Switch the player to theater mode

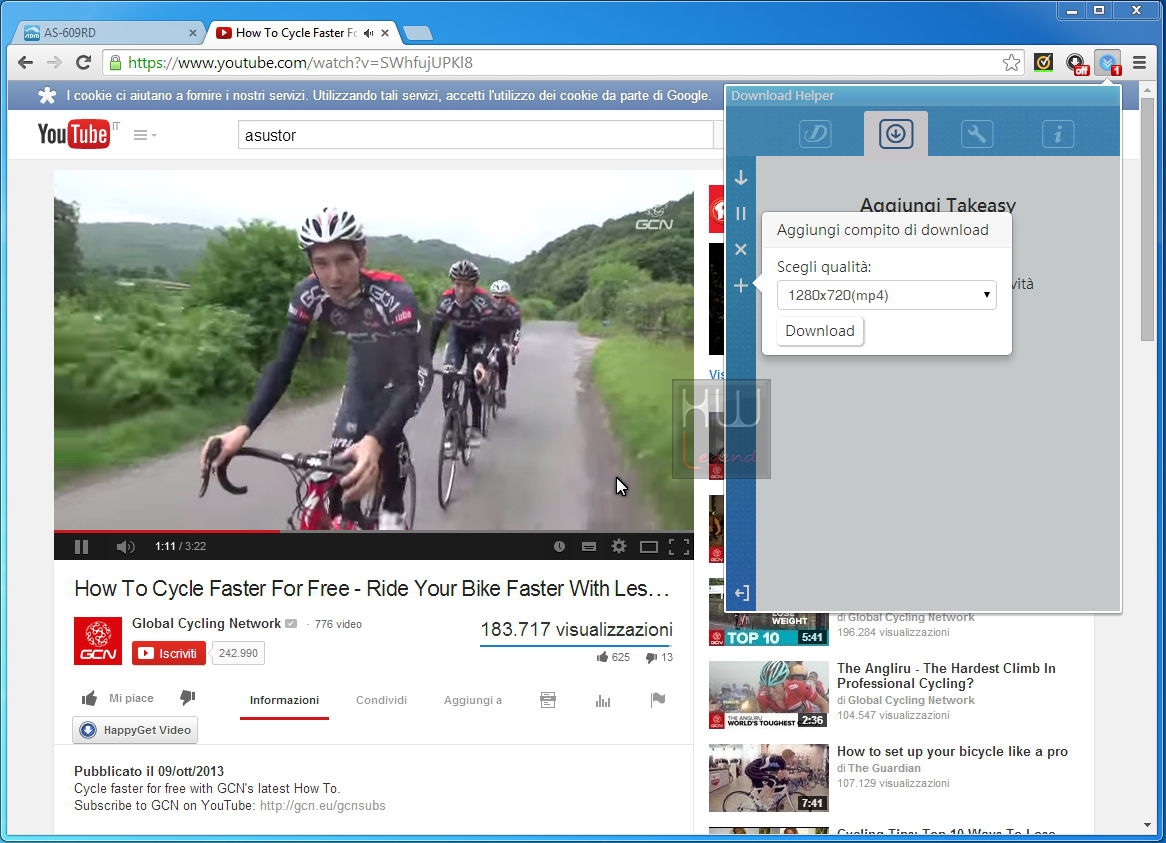648,546
